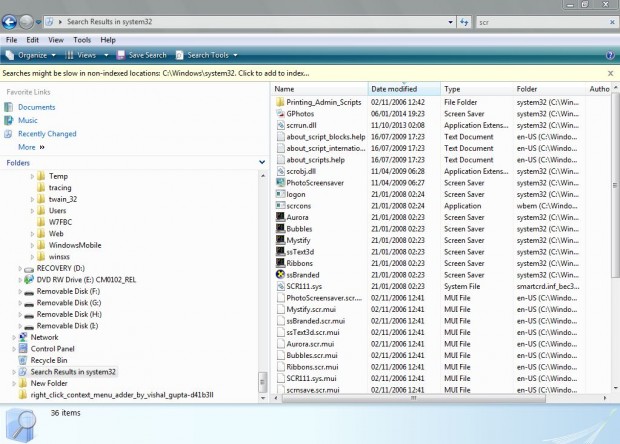
Task: Select New Folder in the tree
Action: click(49, 384)
